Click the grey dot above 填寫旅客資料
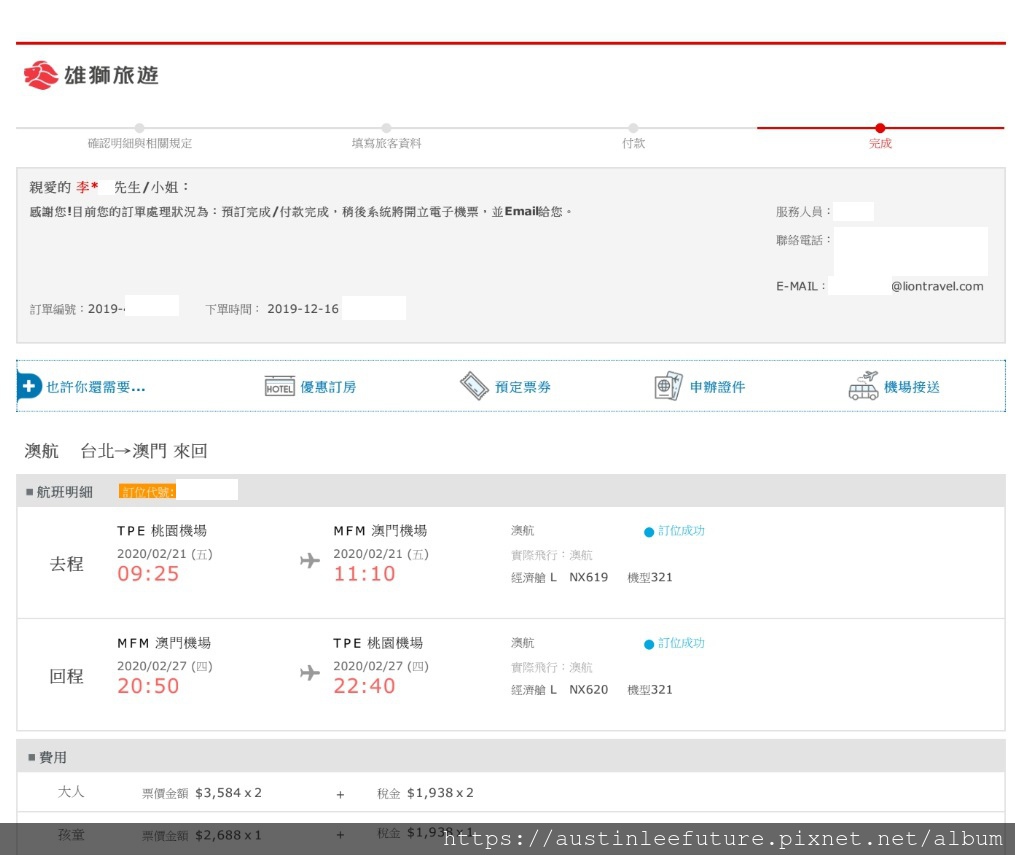Viewport: 1015px width, 855px height. (386, 128)
